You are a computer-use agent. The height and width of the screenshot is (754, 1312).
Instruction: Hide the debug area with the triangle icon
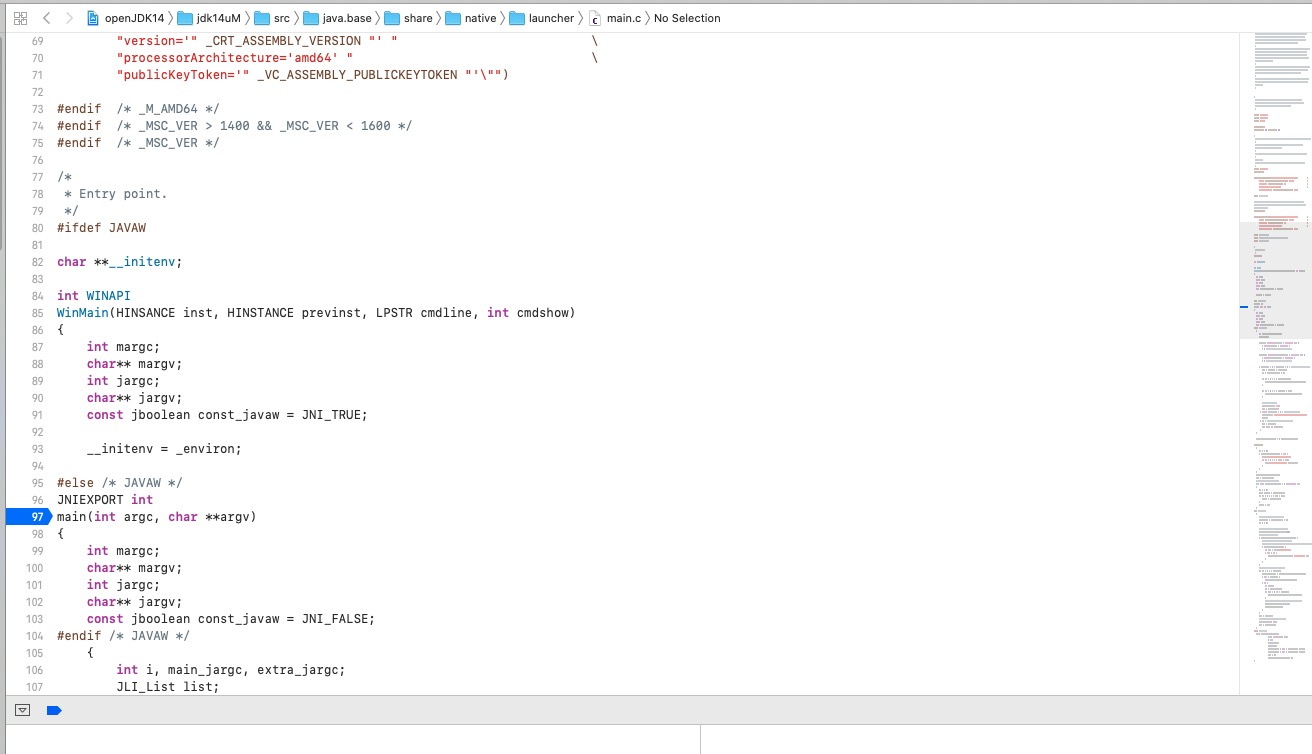(x=23, y=710)
